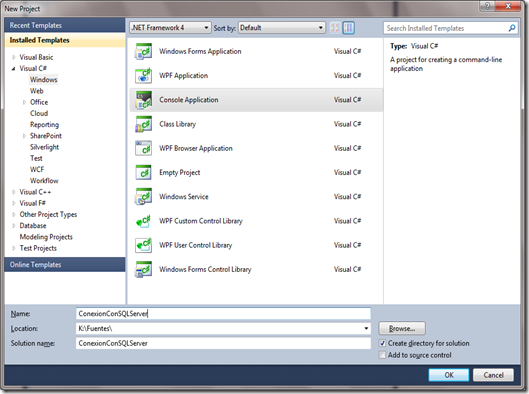Viewport: 529px width, 394px height.
Task: Select Class Library template name
Action: click(x=177, y=124)
